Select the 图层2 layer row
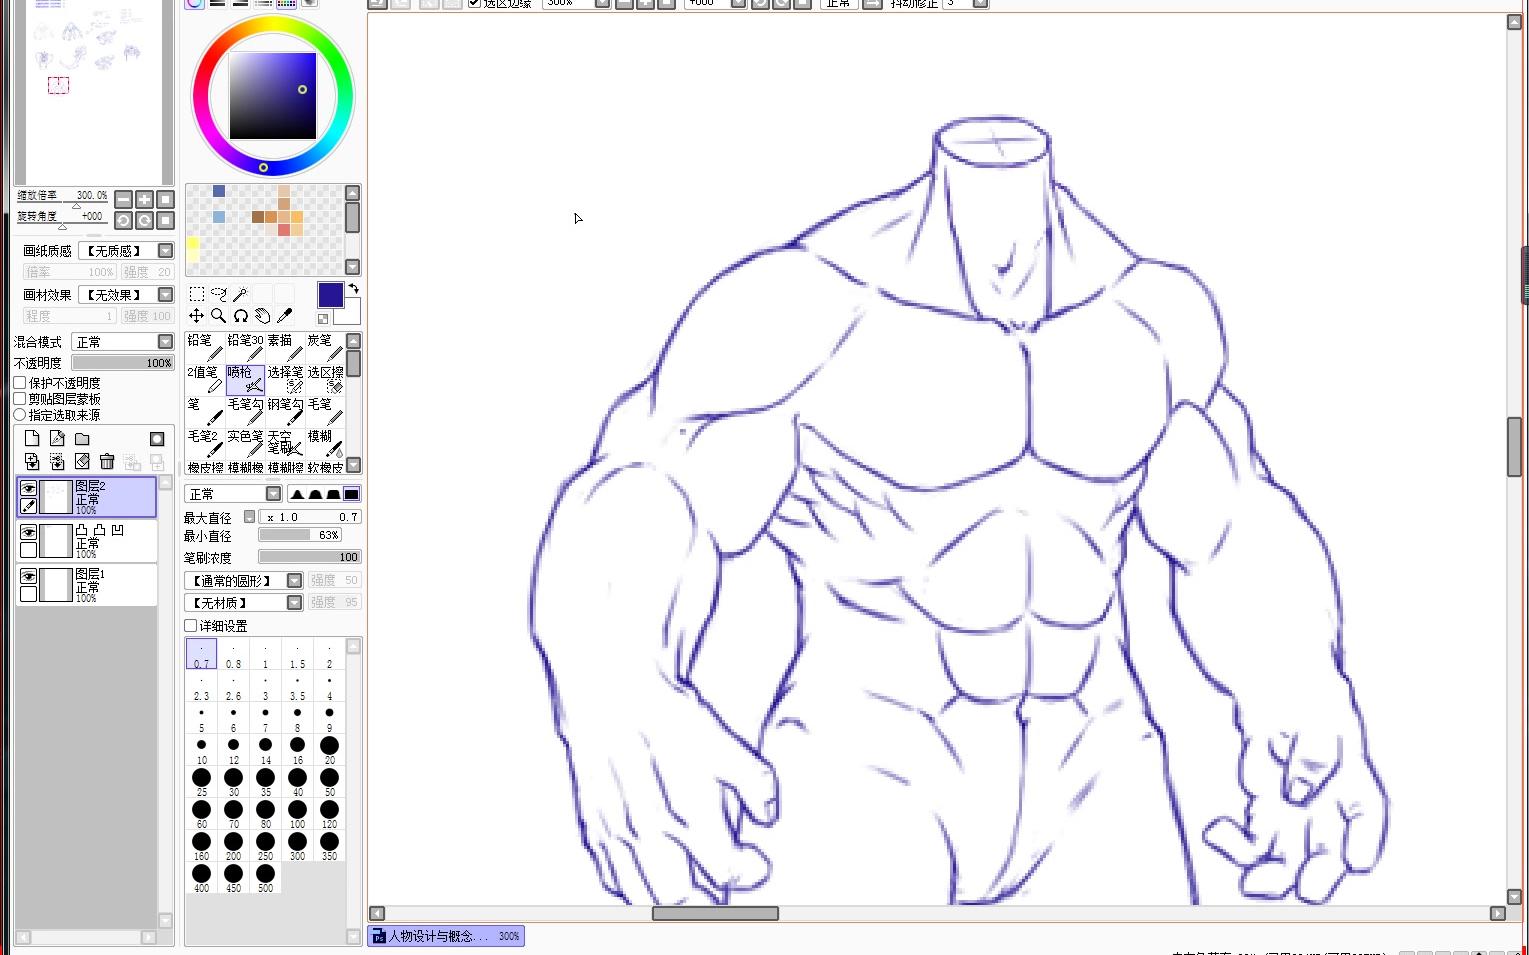1529x955 pixels. [87, 497]
